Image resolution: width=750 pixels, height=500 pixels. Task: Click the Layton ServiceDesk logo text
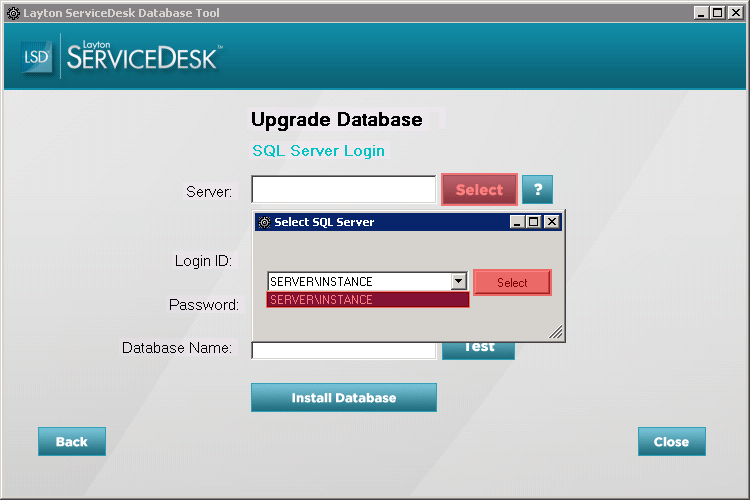point(144,56)
